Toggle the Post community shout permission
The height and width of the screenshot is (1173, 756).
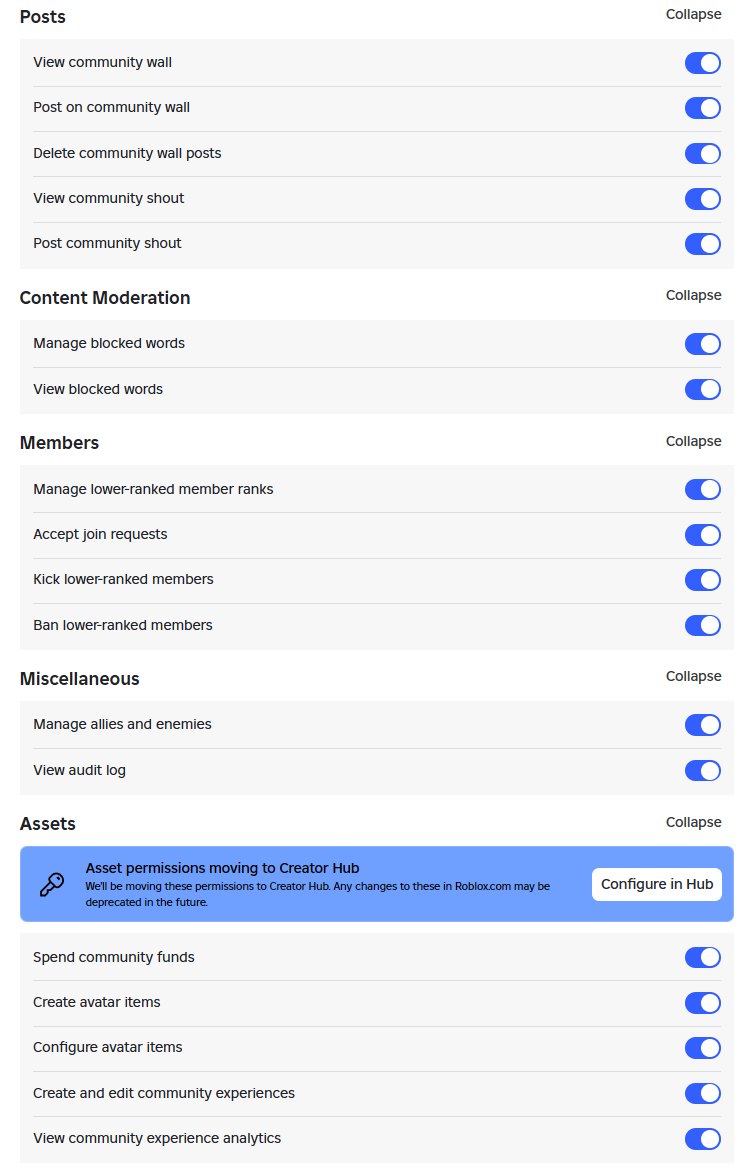702,244
